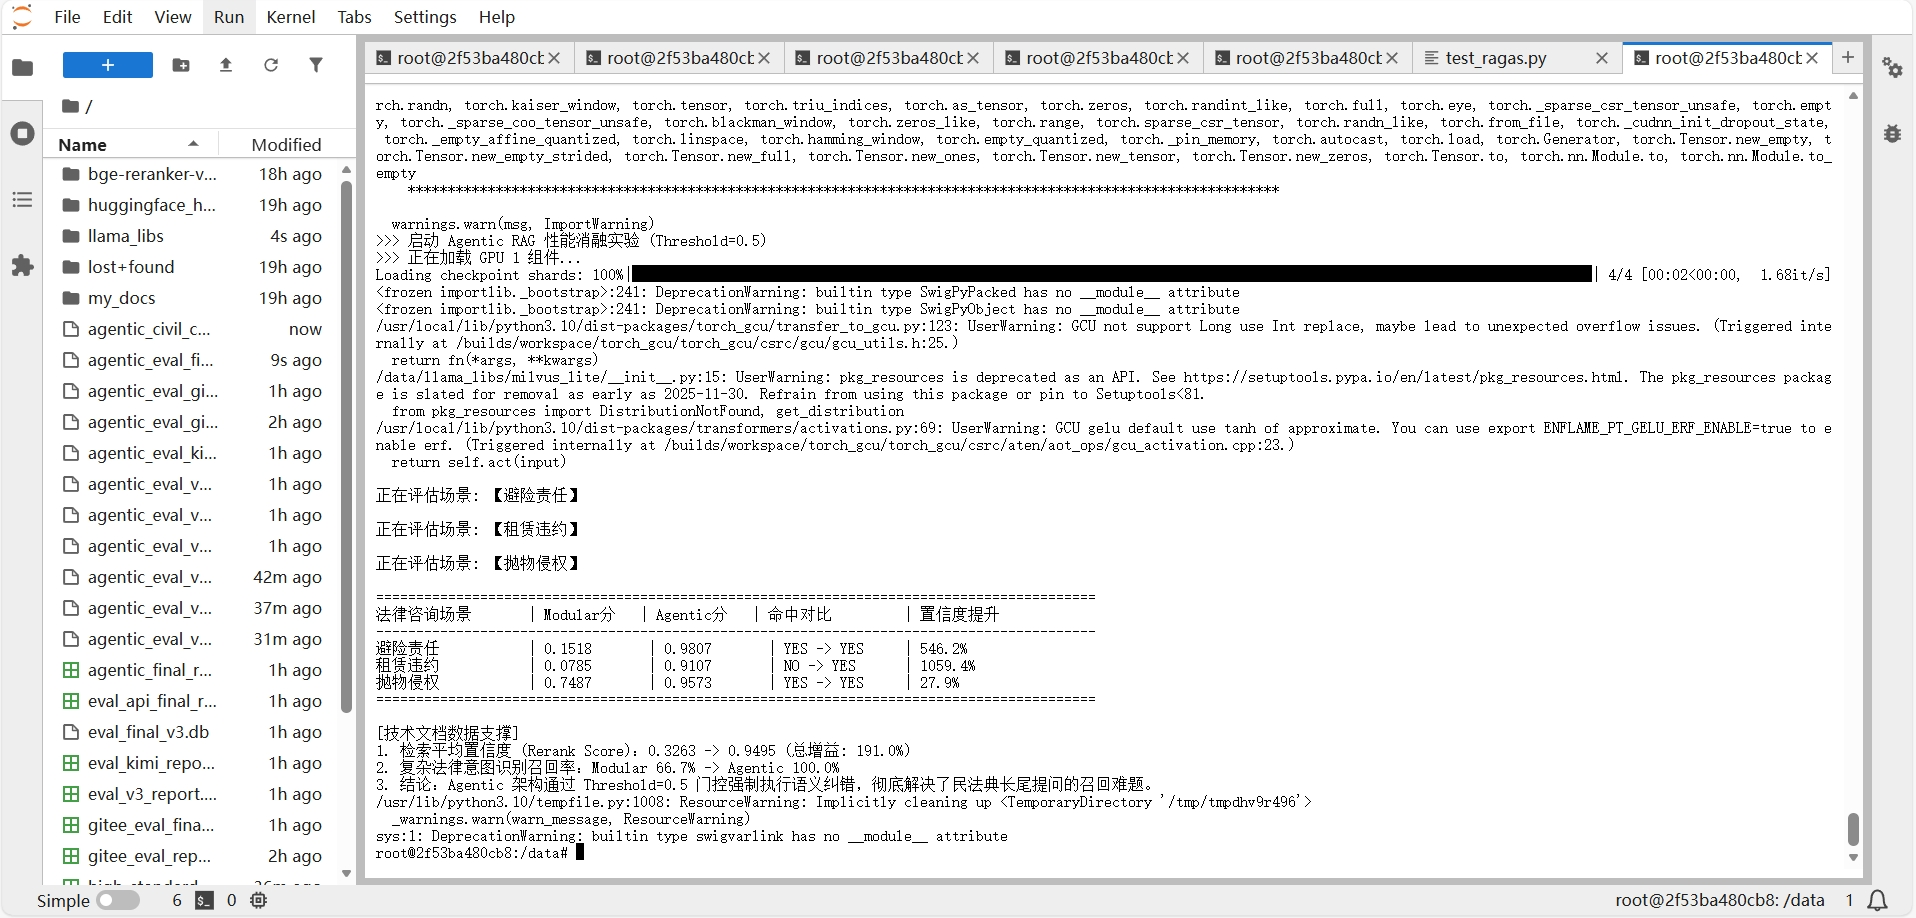Open the Property Inspector gears icon
The width and height of the screenshot is (1916, 918).
[1892, 68]
